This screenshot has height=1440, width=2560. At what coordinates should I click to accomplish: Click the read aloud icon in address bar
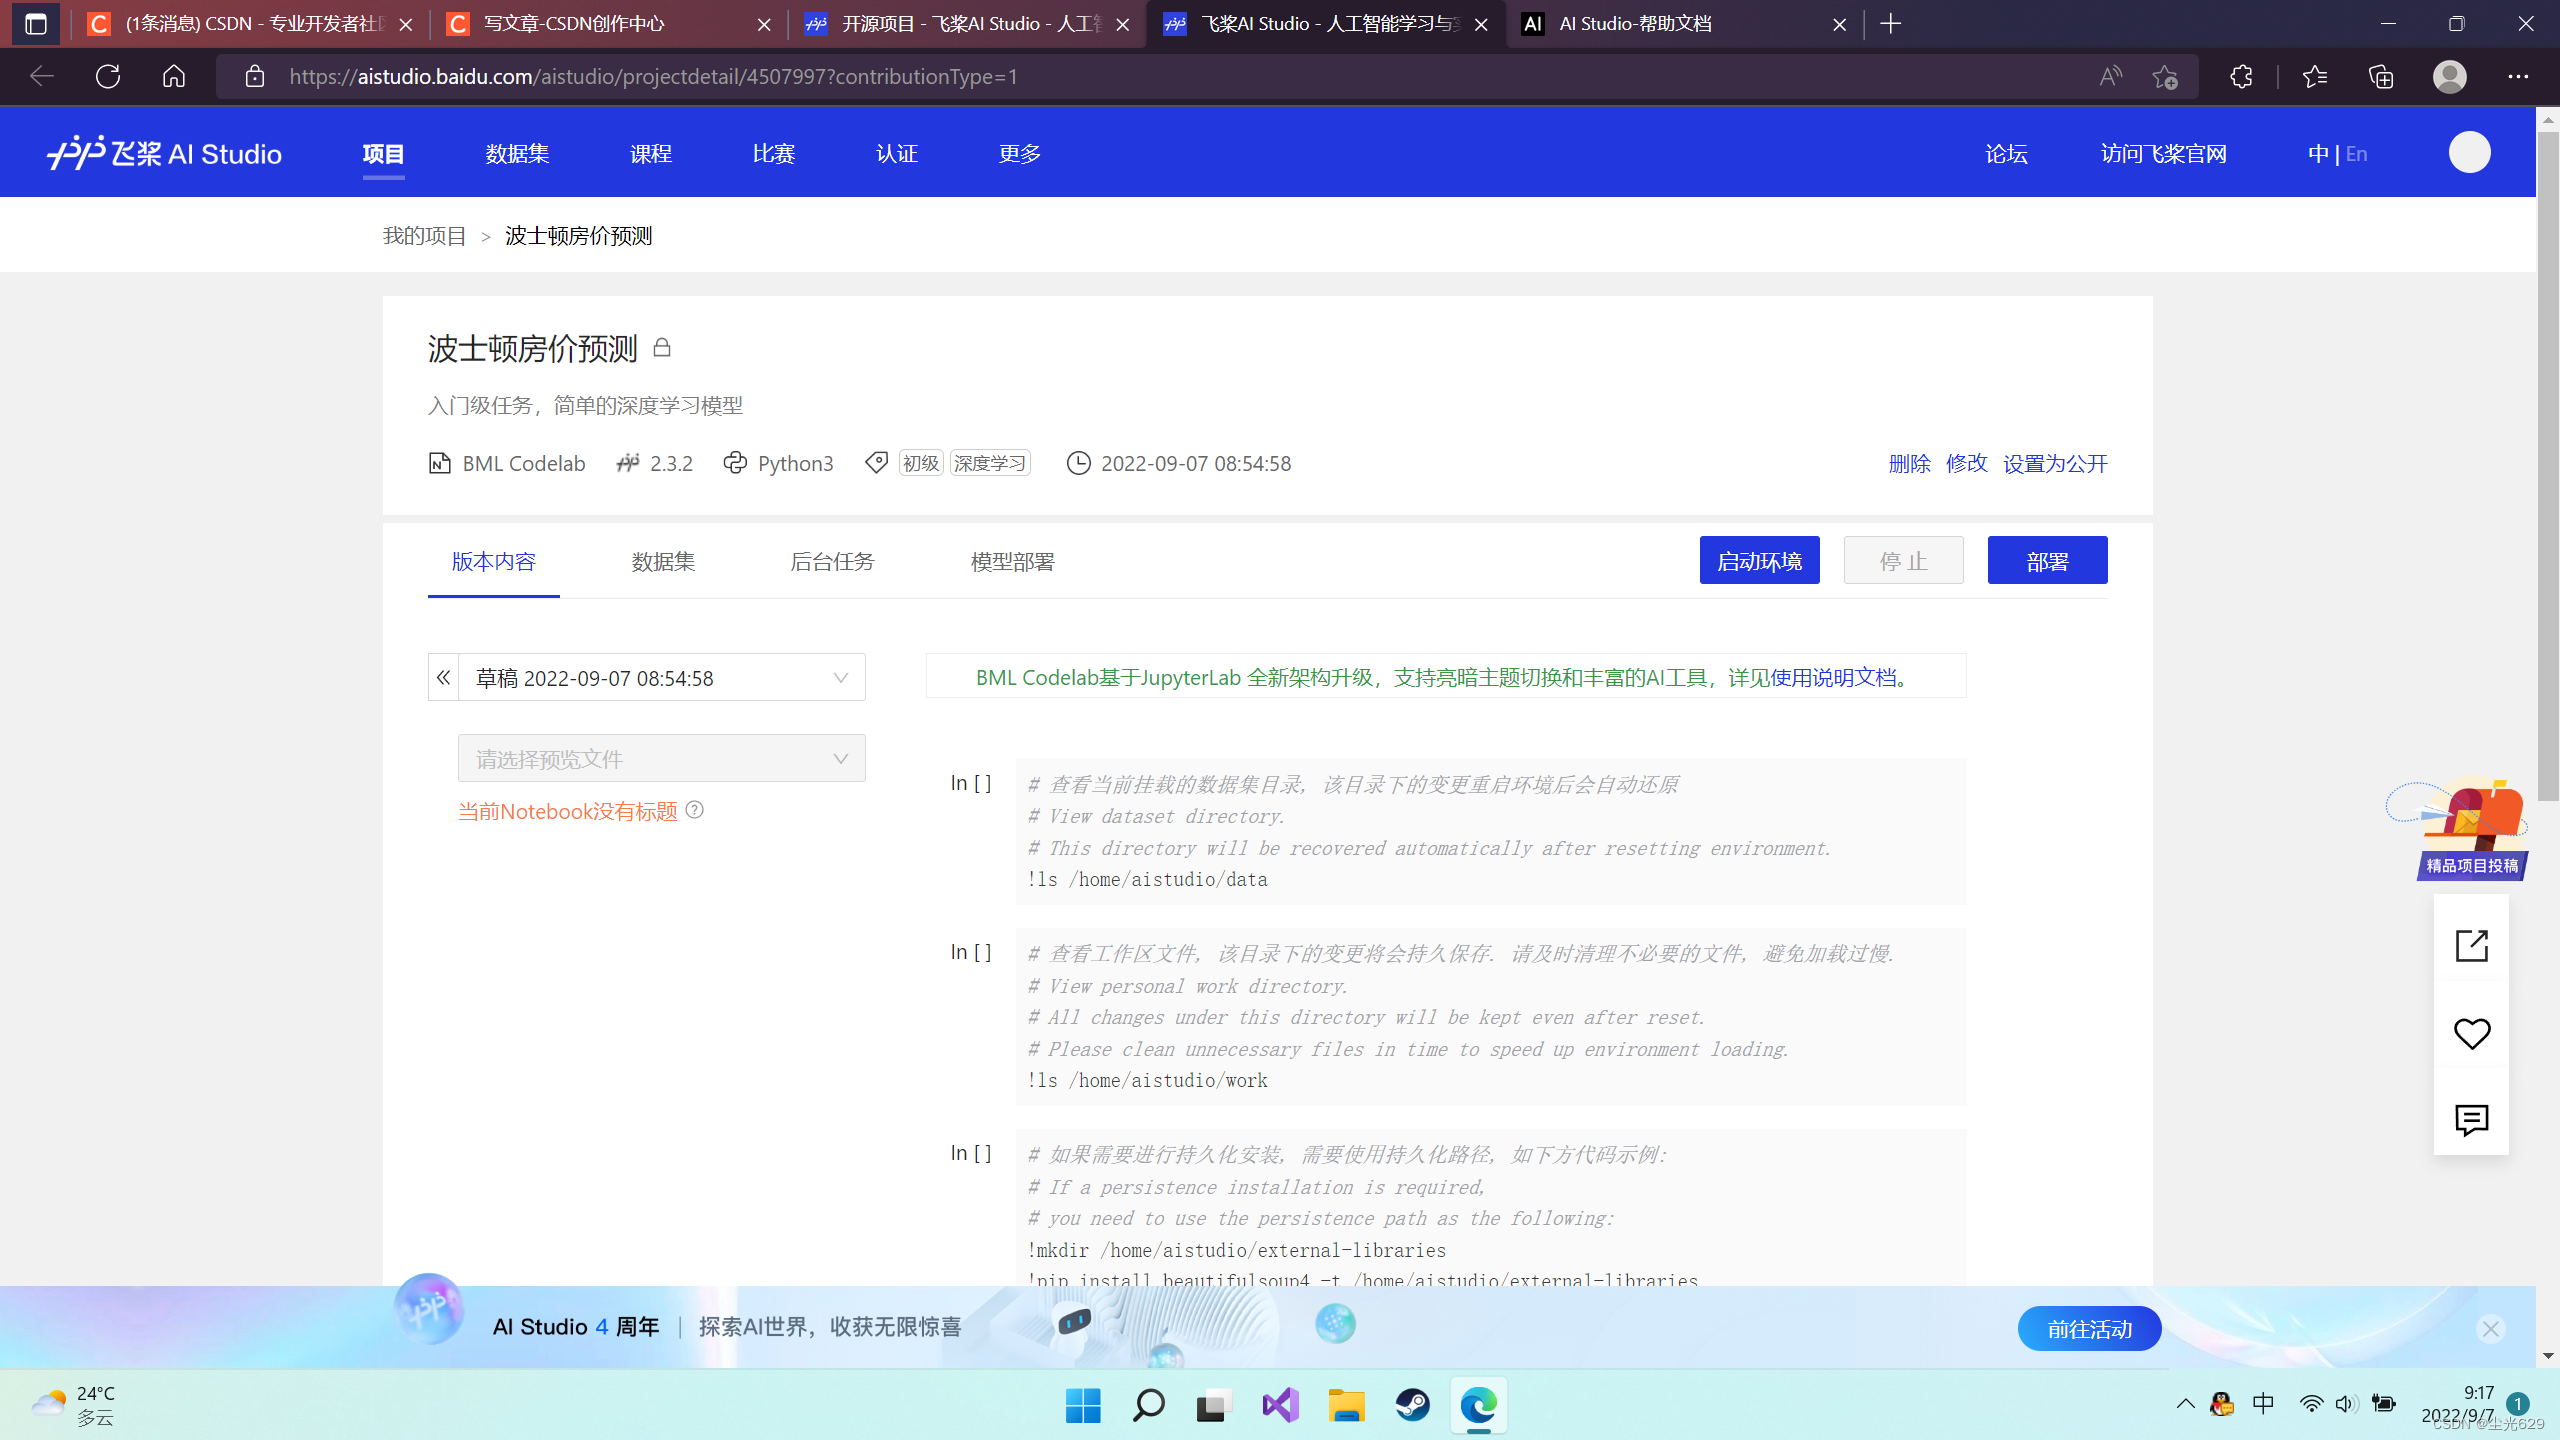coord(2110,76)
